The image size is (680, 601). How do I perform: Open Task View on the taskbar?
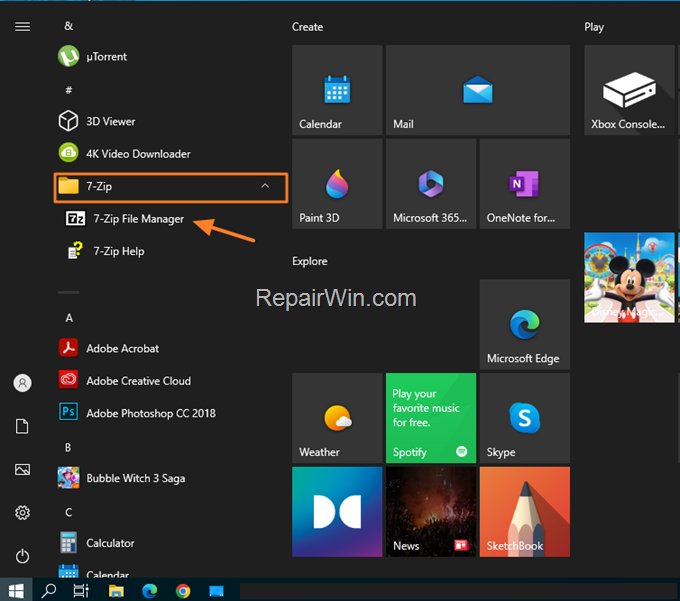81,591
